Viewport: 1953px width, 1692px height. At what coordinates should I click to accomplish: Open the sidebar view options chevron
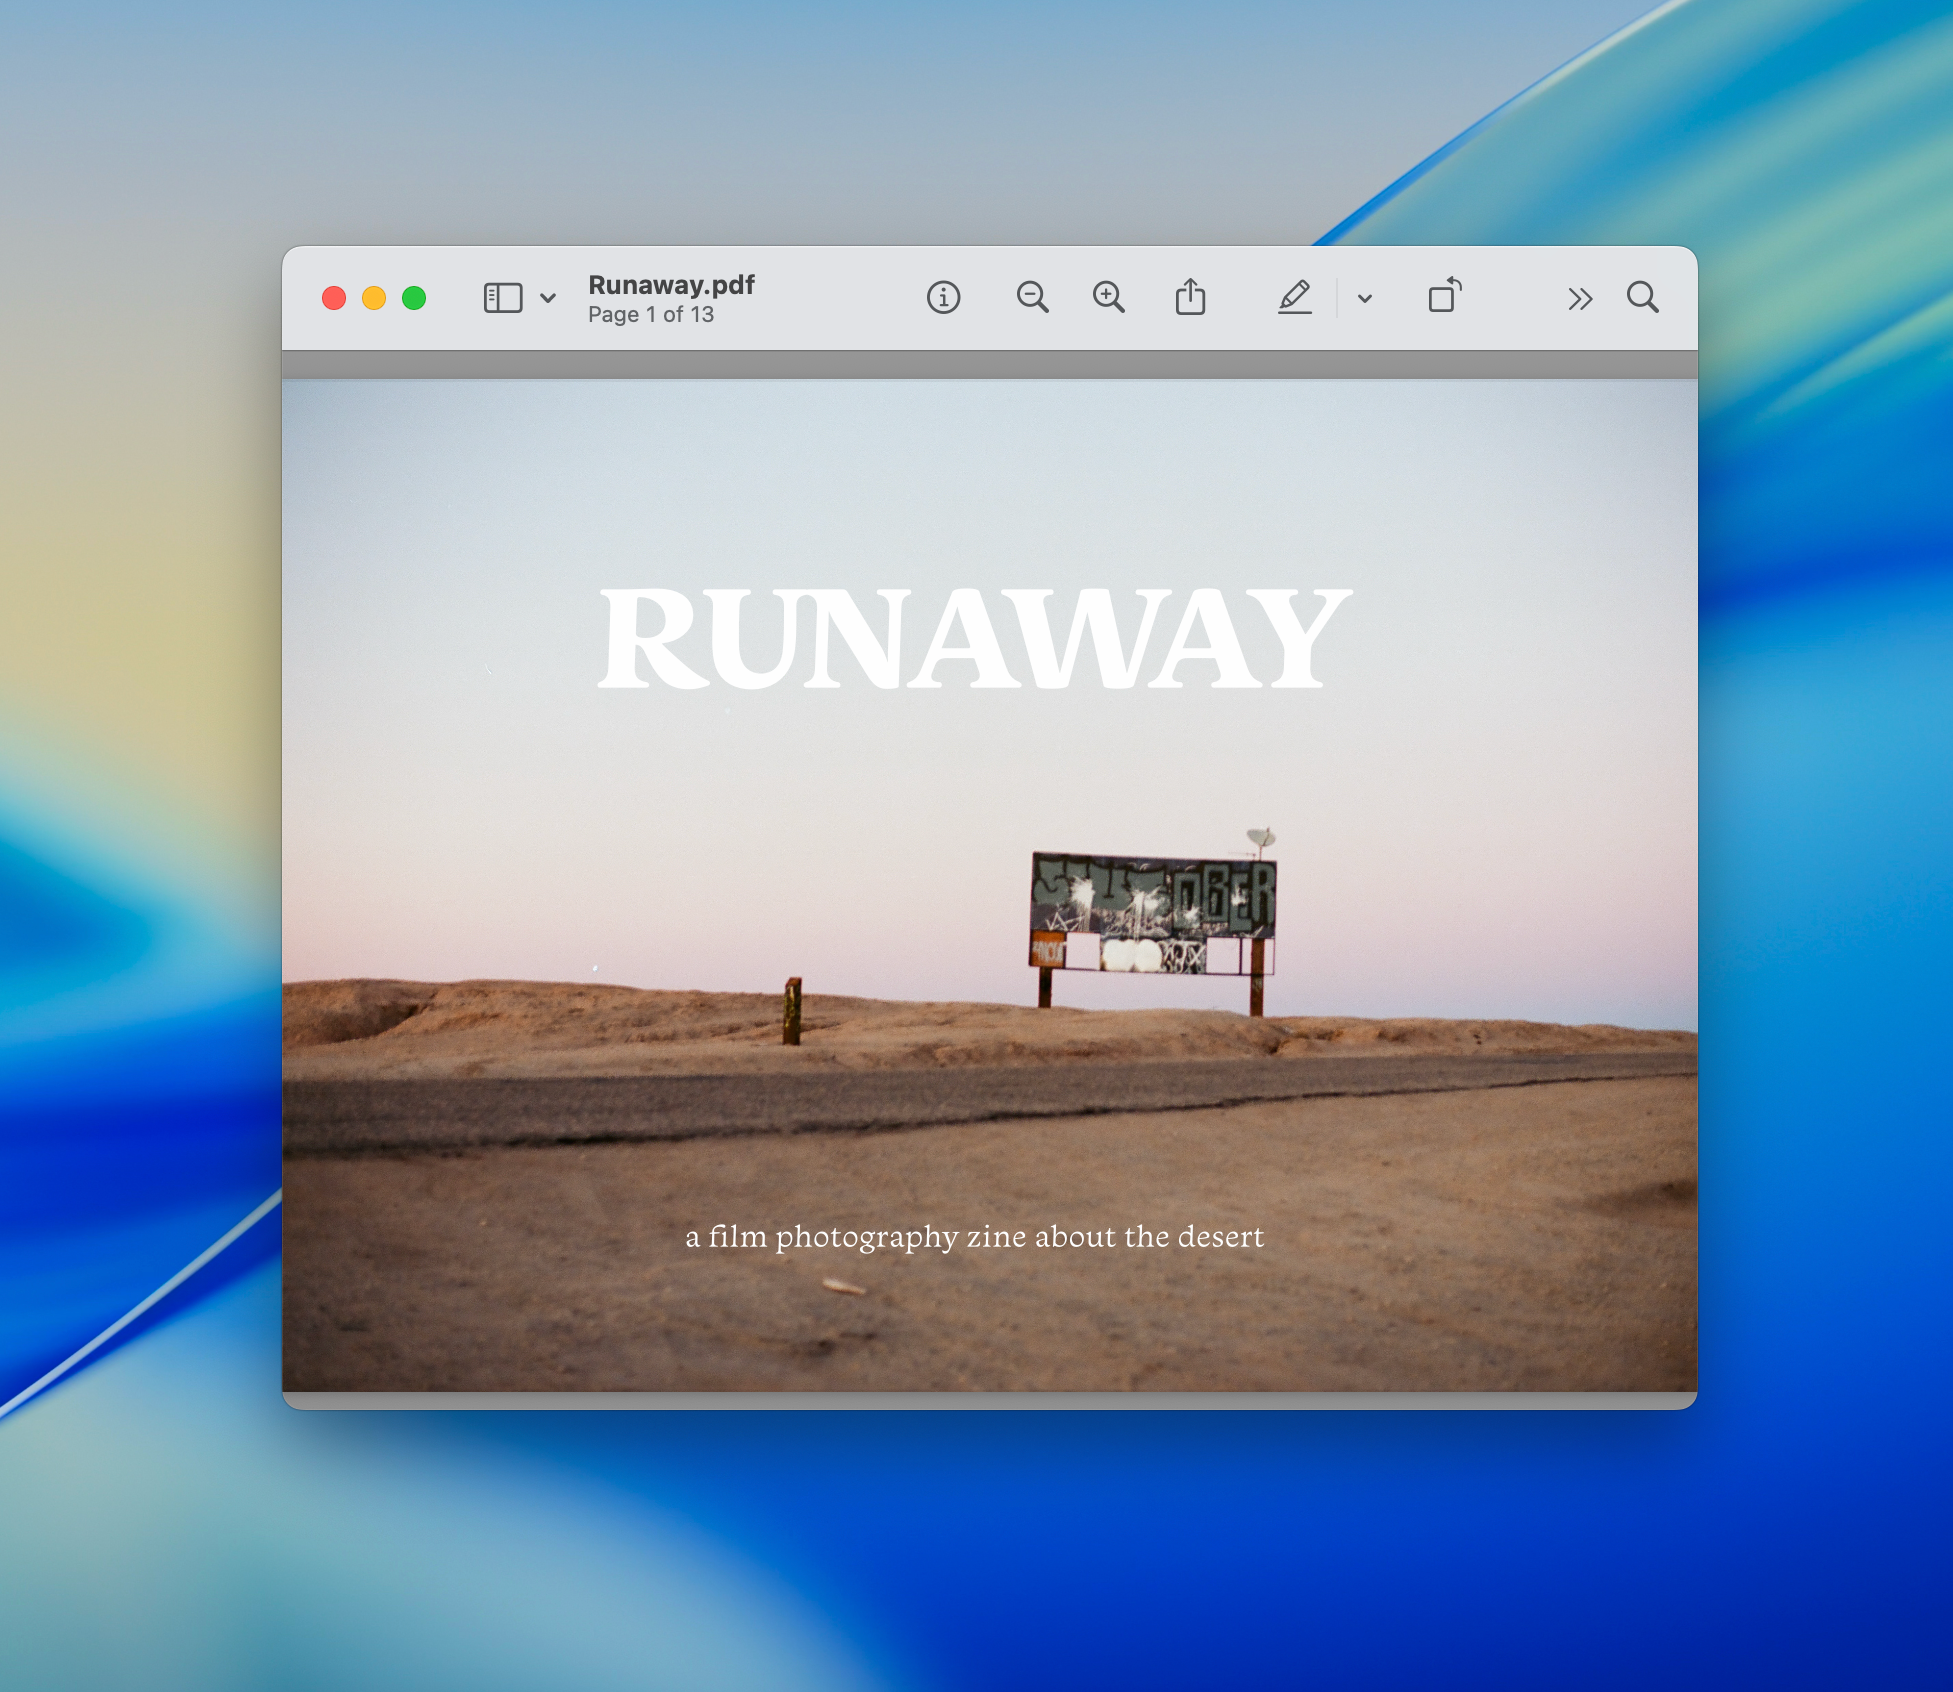(x=546, y=298)
